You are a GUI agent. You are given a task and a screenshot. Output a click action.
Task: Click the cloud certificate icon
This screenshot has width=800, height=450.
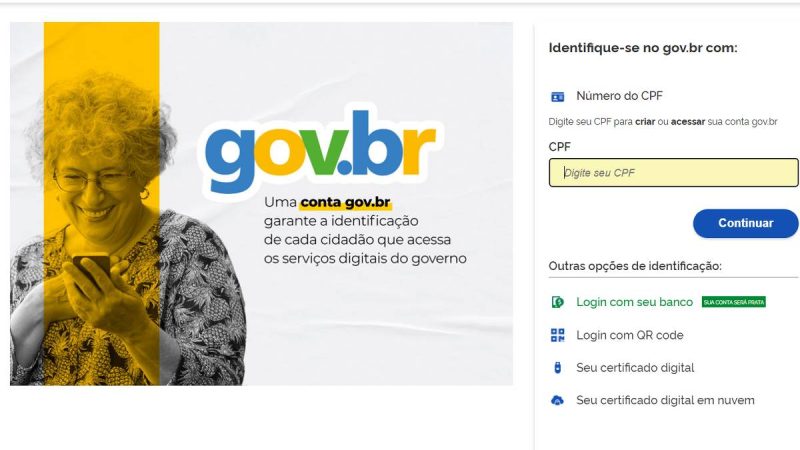tap(558, 401)
